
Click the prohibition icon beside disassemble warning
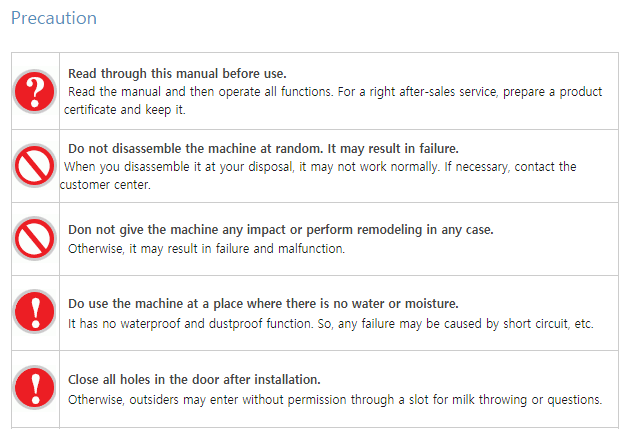pyautogui.click(x=35, y=165)
